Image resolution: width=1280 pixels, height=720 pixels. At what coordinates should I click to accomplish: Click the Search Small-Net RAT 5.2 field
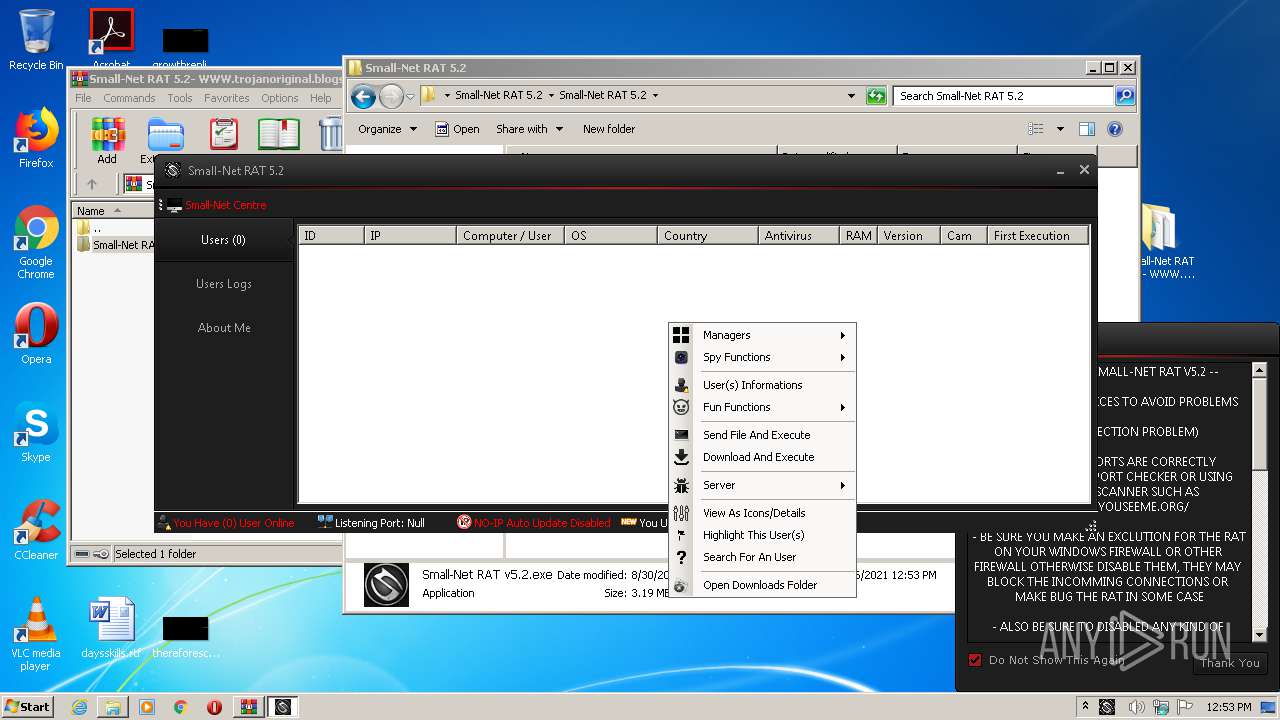(x=1003, y=96)
